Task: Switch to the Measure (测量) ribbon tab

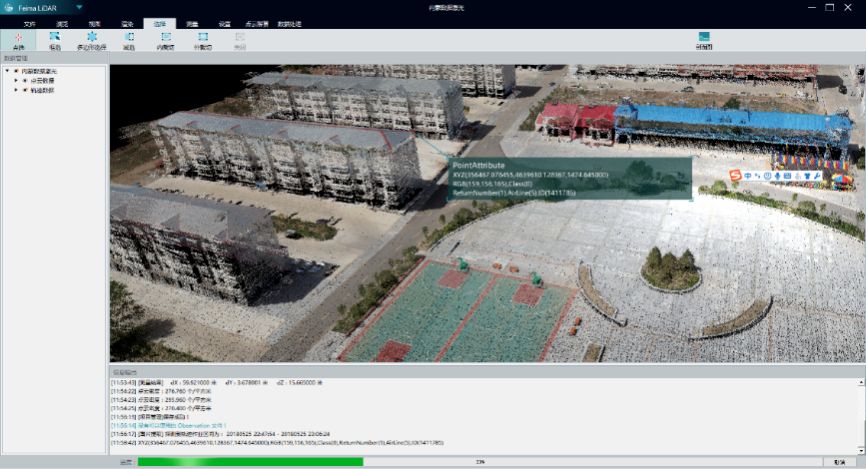Action: point(192,22)
